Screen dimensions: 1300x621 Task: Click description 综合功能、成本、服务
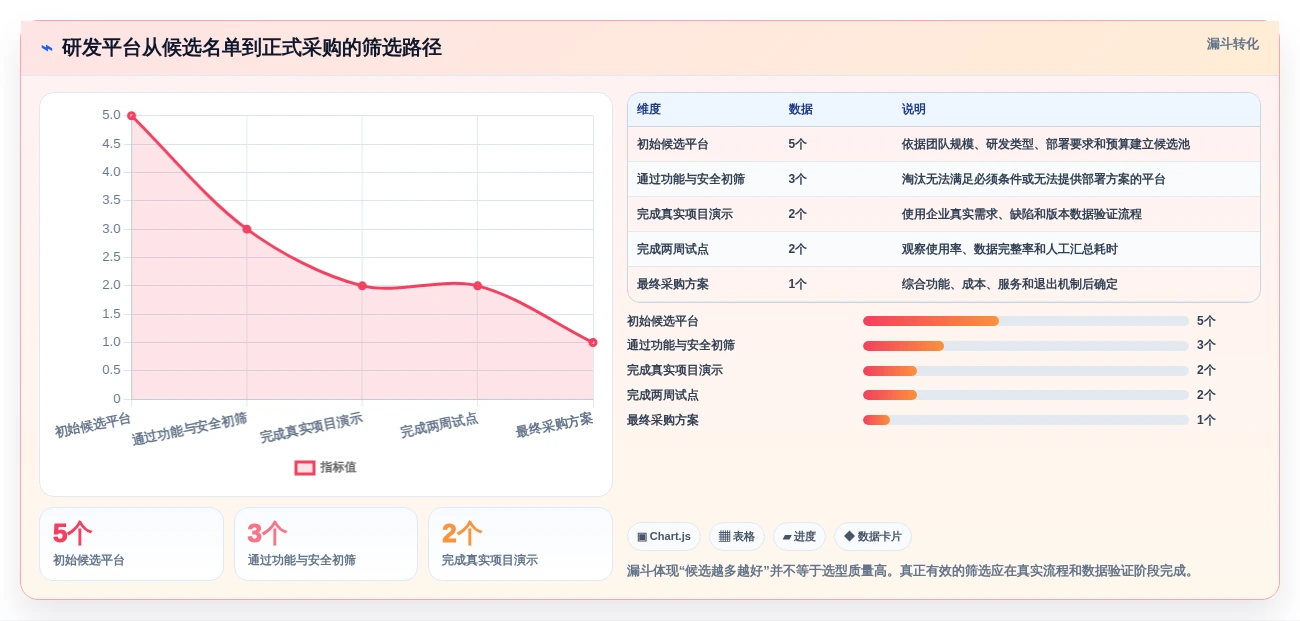pos(1009,284)
